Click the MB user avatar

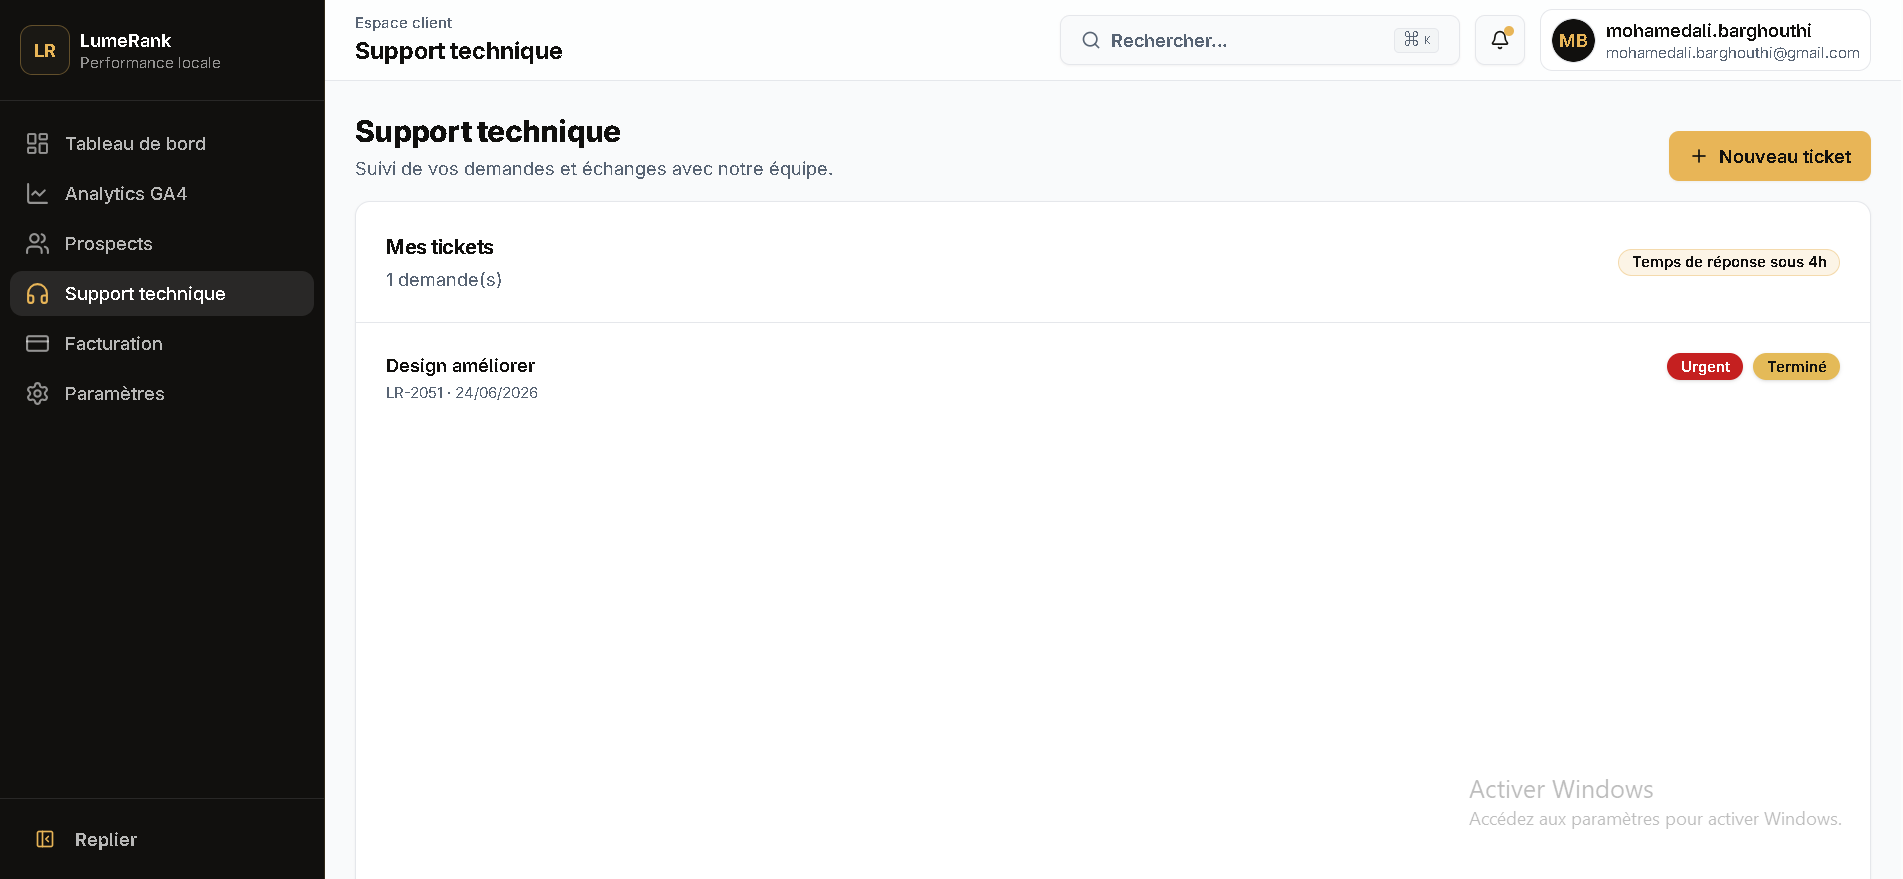[1573, 41]
